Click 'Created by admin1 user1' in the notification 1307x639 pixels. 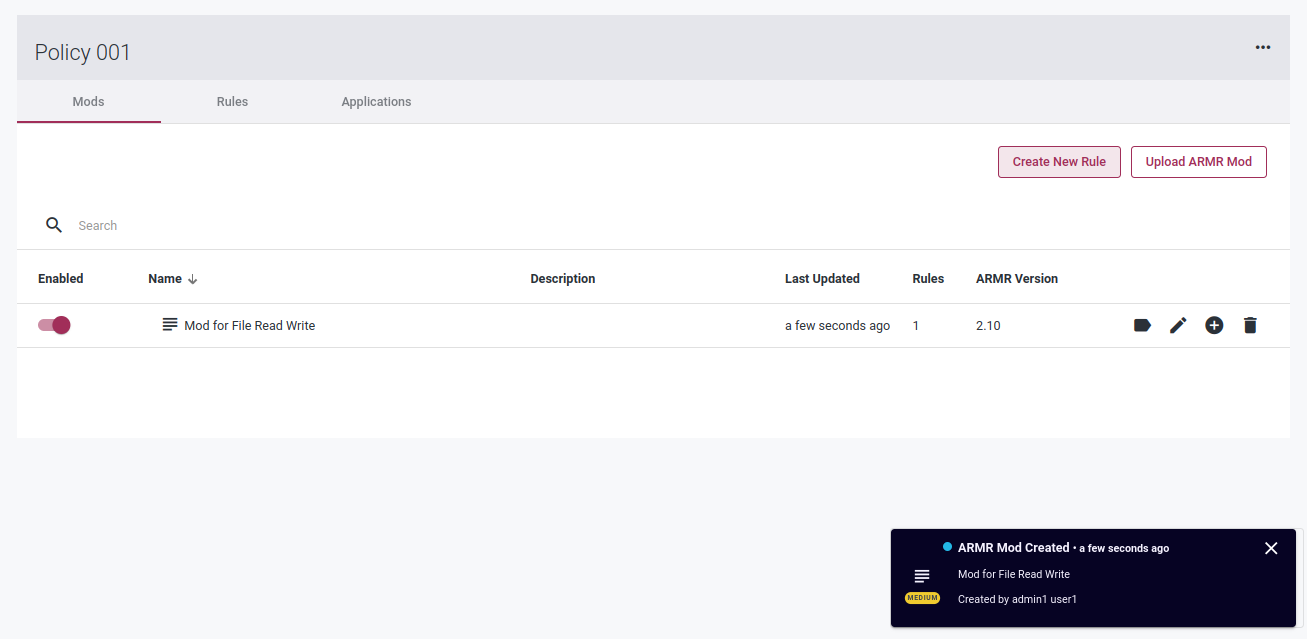tap(1017, 599)
